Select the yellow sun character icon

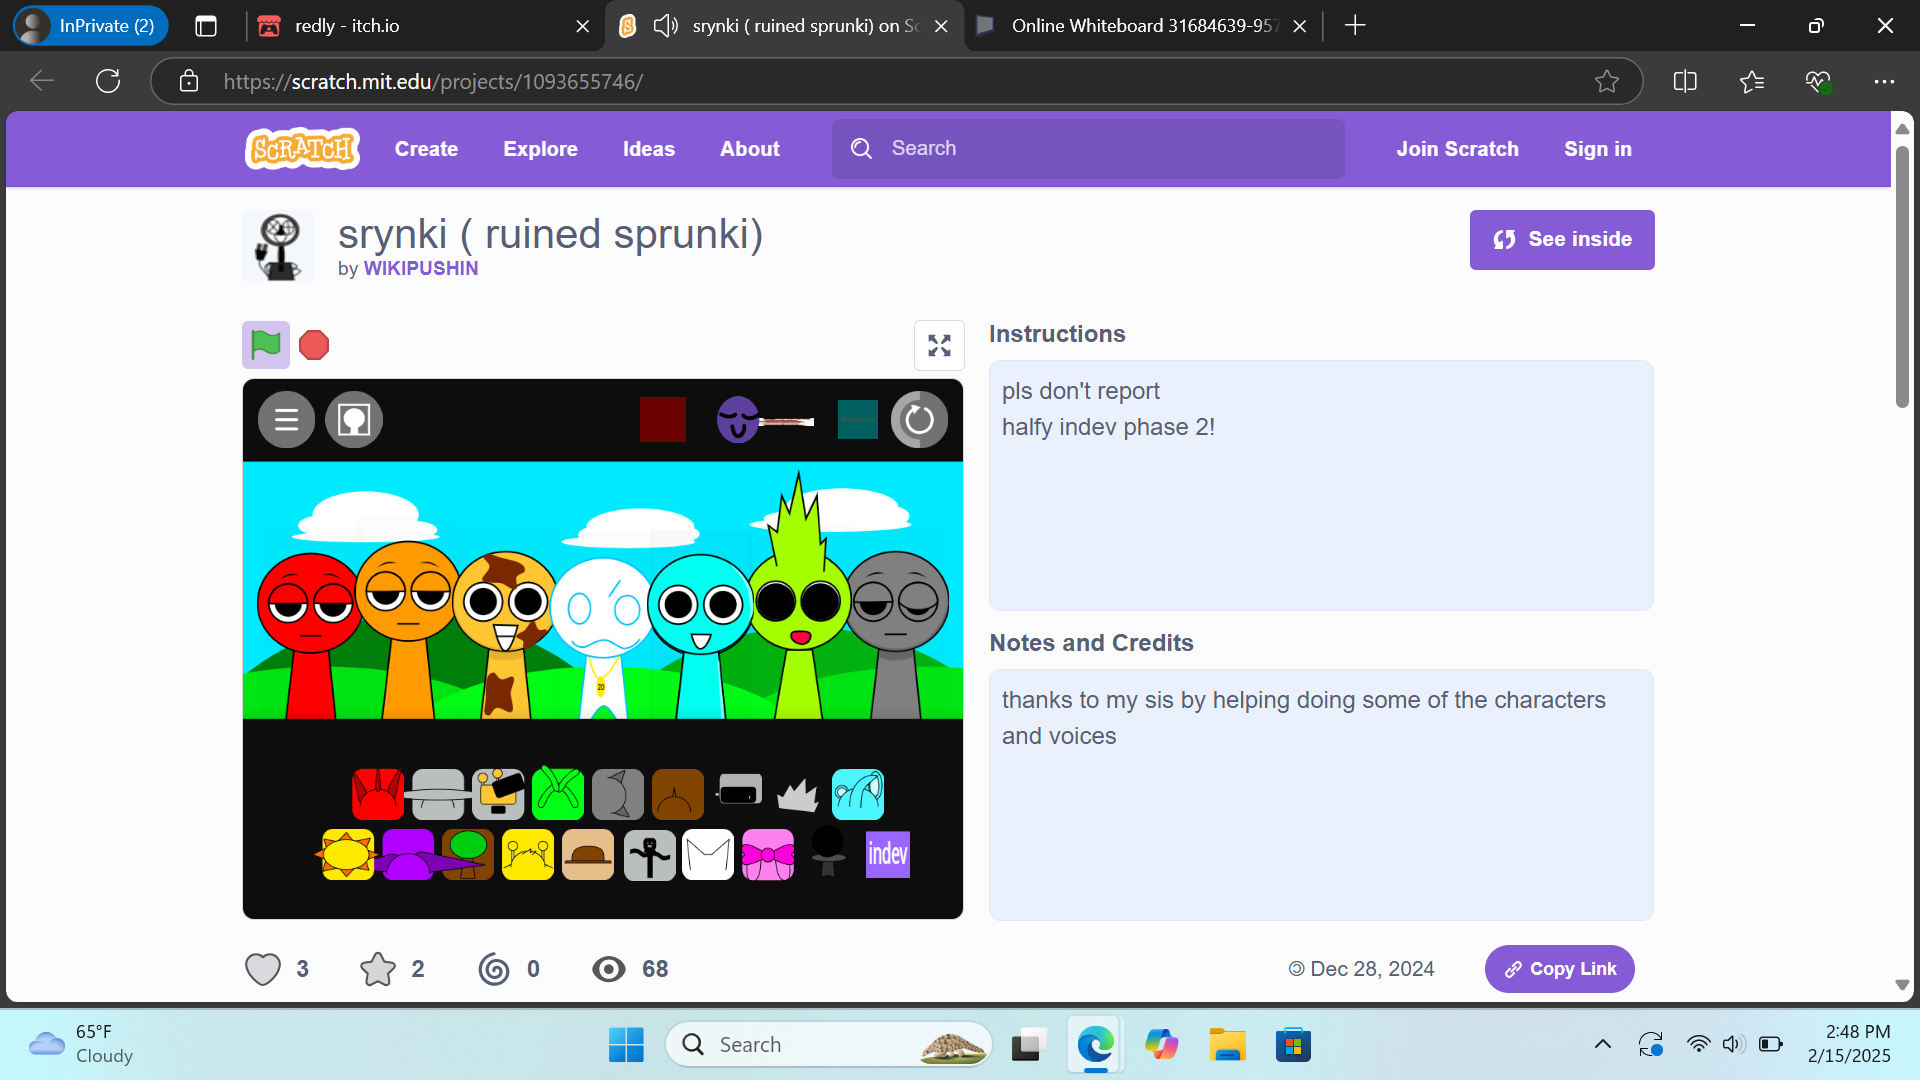(347, 854)
